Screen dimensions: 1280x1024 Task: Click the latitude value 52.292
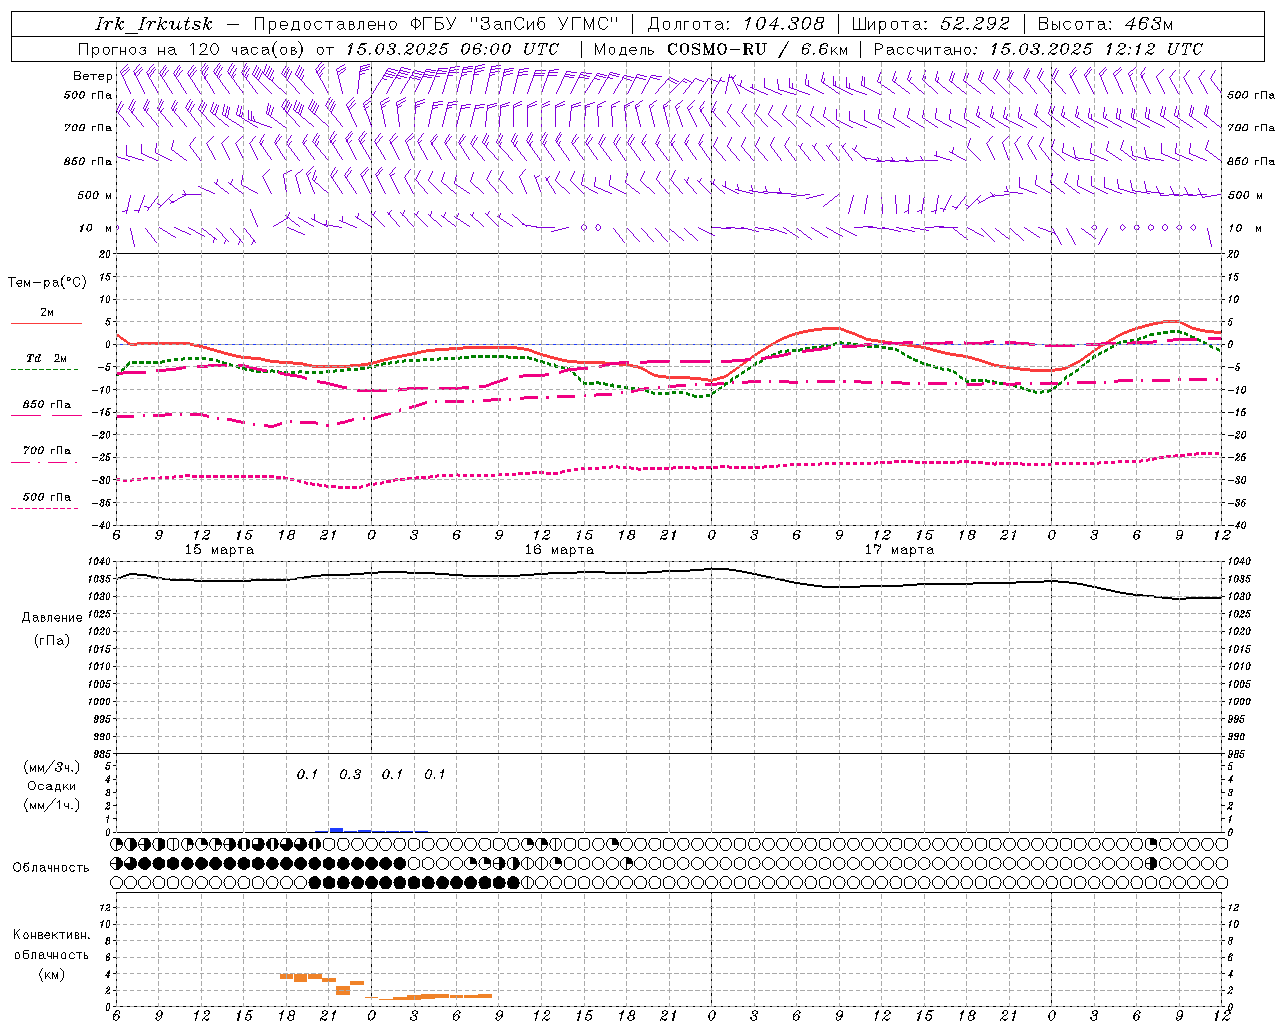click(x=969, y=24)
